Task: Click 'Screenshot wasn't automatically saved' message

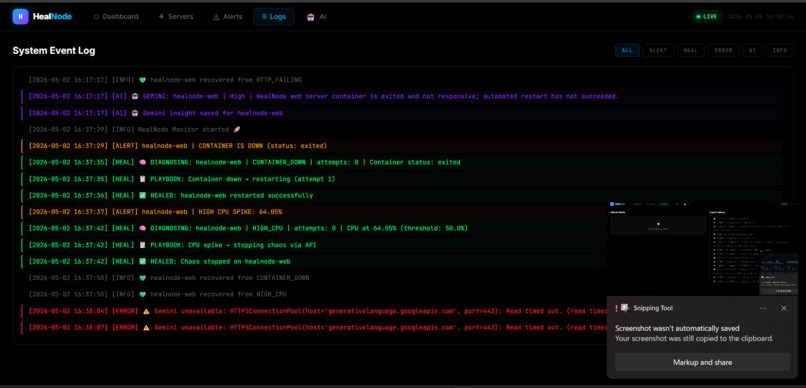Action: (x=677, y=328)
